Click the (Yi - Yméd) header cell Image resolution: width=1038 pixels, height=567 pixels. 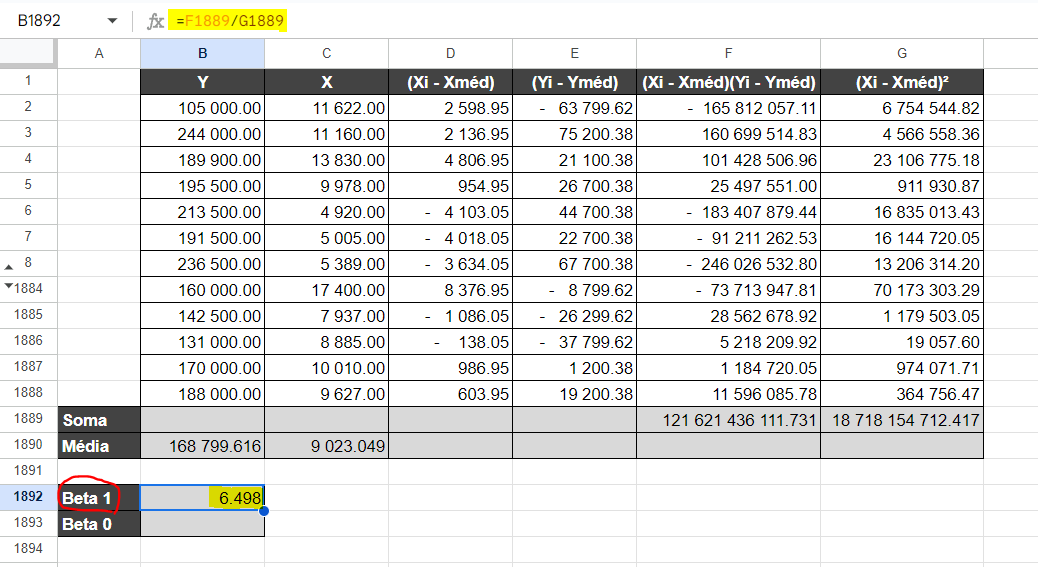pyautogui.click(x=575, y=82)
